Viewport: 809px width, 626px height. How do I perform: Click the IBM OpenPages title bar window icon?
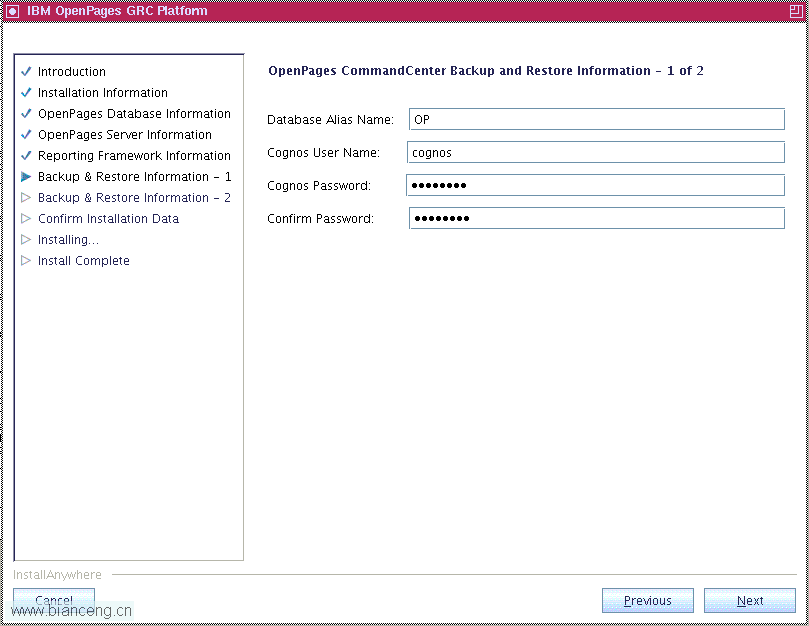click(12, 11)
